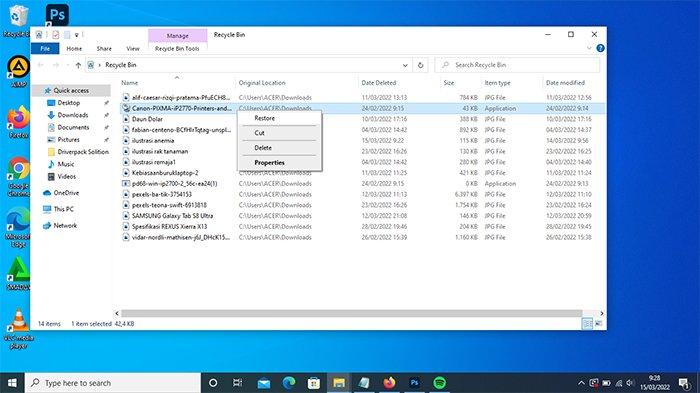
Task: Launch Firefox from the taskbar
Action: point(389,383)
